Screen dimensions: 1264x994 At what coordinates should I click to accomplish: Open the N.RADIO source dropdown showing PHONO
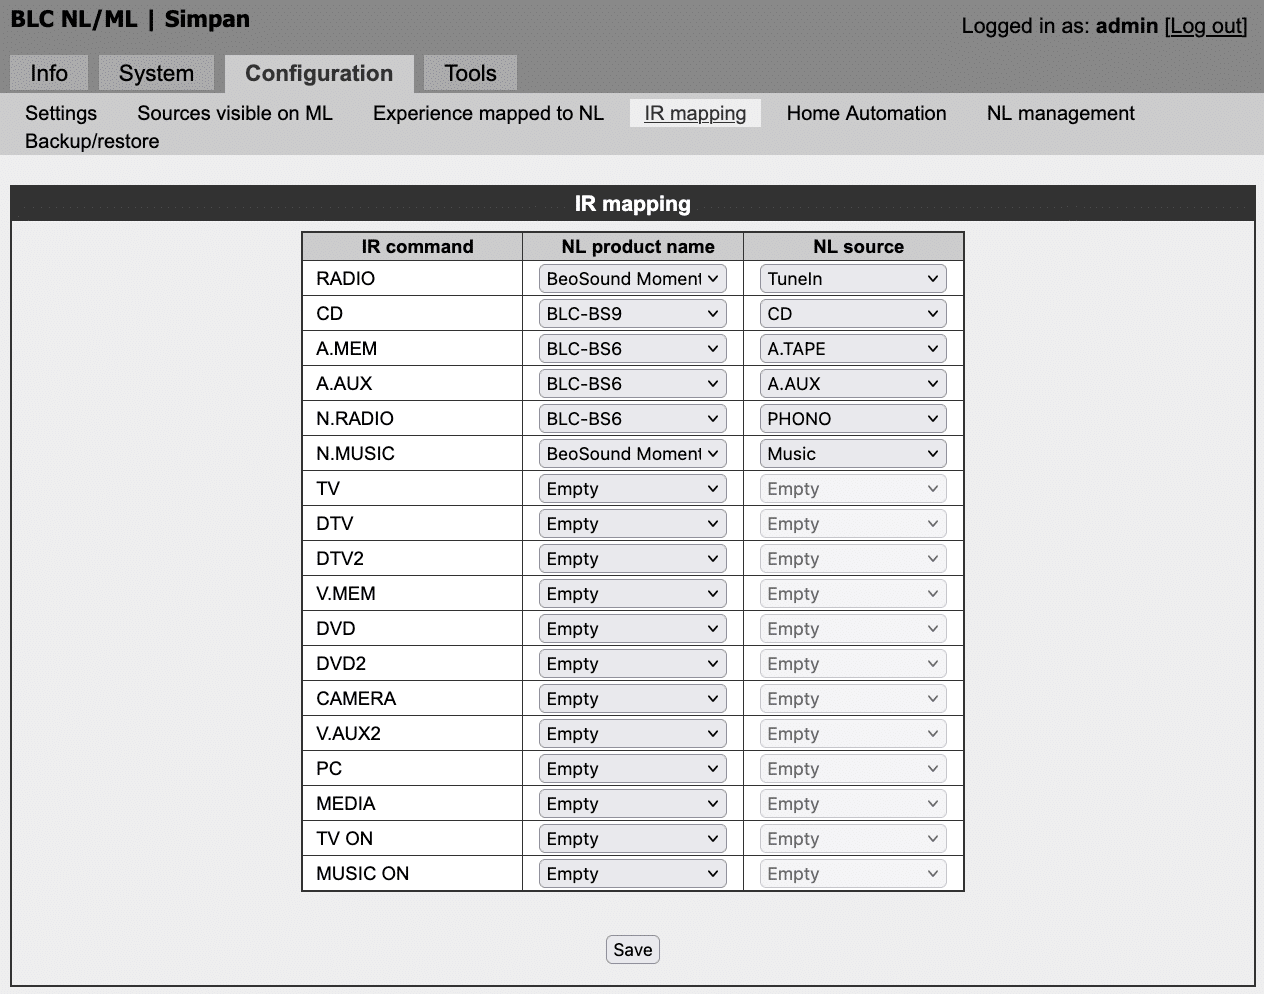853,419
